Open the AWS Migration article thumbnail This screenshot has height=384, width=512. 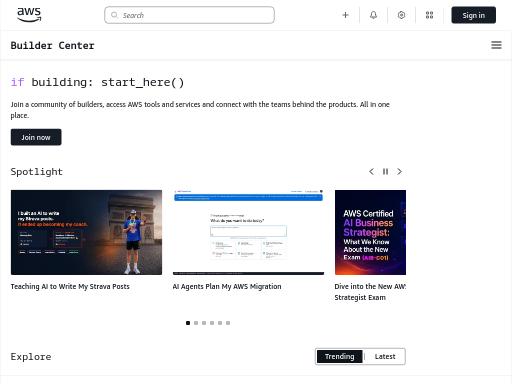248,232
